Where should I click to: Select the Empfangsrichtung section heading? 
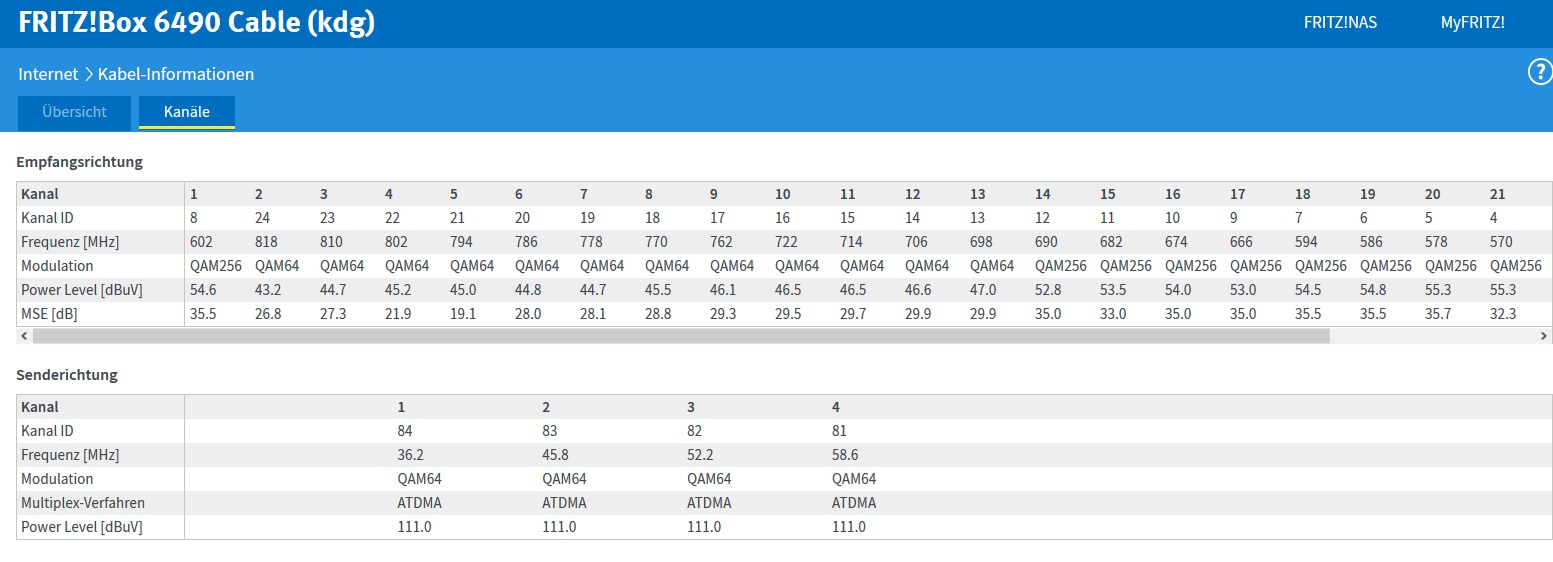click(x=80, y=161)
